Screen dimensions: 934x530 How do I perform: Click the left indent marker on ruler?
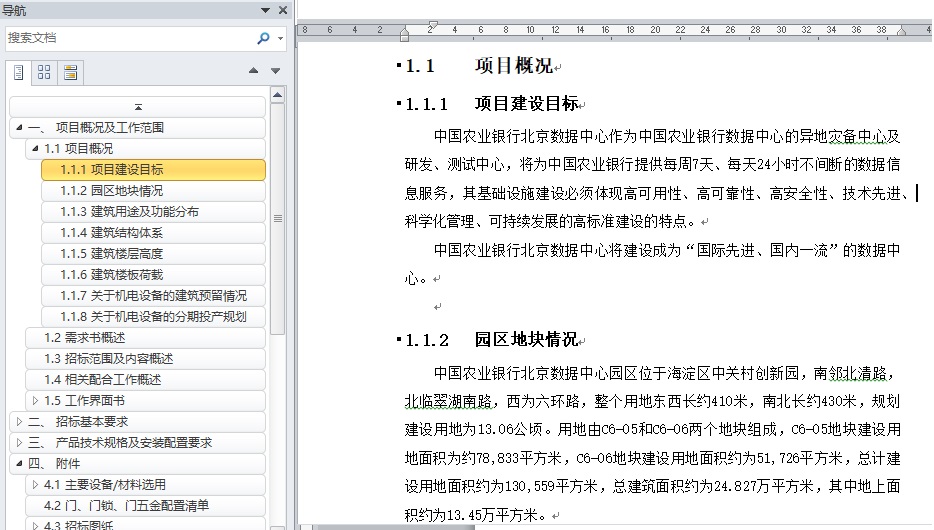404,34
